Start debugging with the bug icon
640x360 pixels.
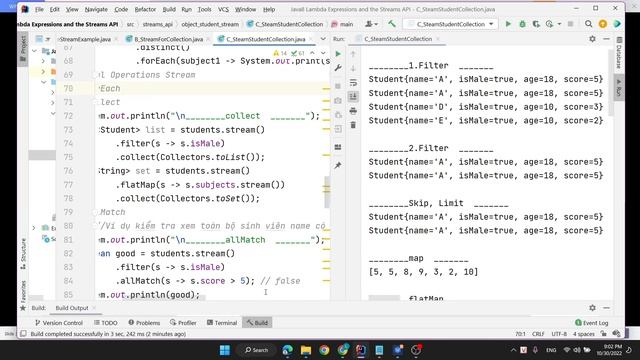click(x=522, y=24)
